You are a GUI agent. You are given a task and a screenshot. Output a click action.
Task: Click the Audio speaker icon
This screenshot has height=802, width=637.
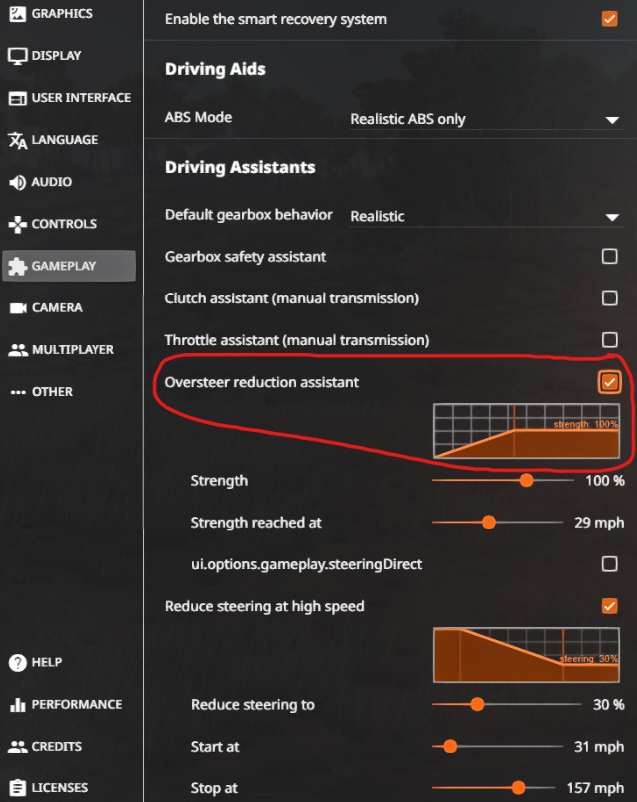[x=17, y=182]
